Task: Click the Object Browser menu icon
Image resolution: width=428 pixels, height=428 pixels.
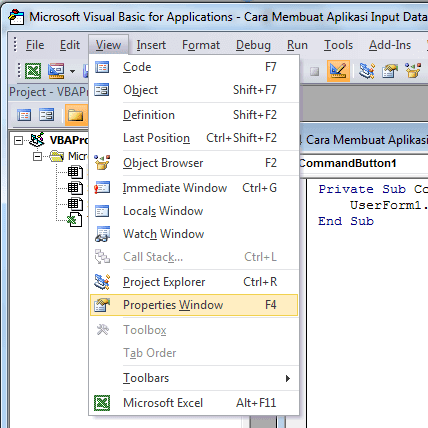Action: point(102,162)
